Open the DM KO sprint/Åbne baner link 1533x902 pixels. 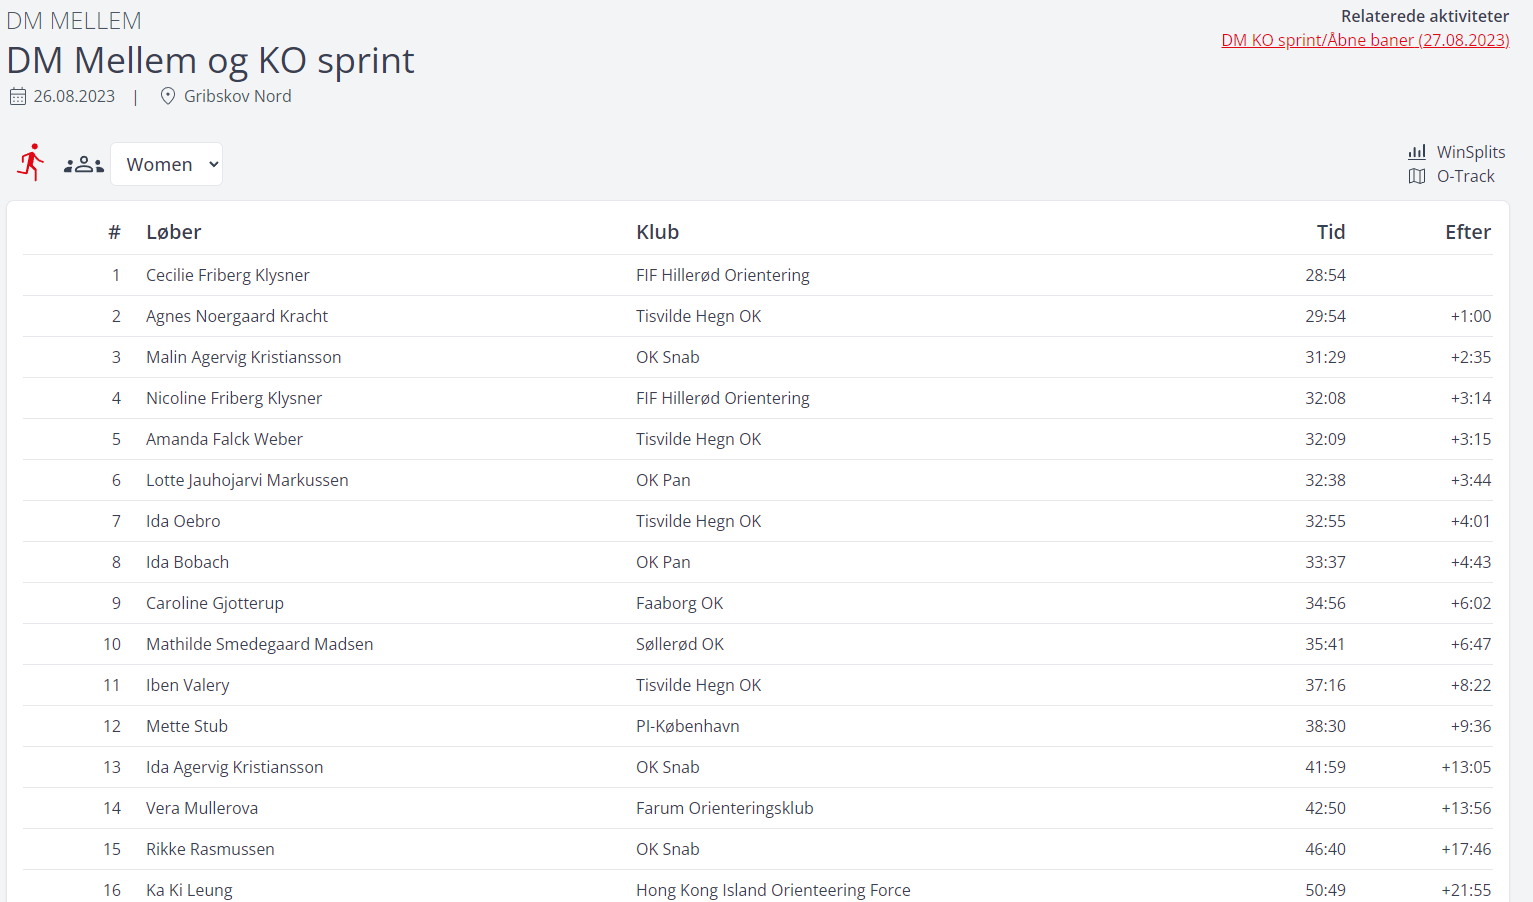[1365, 40]
